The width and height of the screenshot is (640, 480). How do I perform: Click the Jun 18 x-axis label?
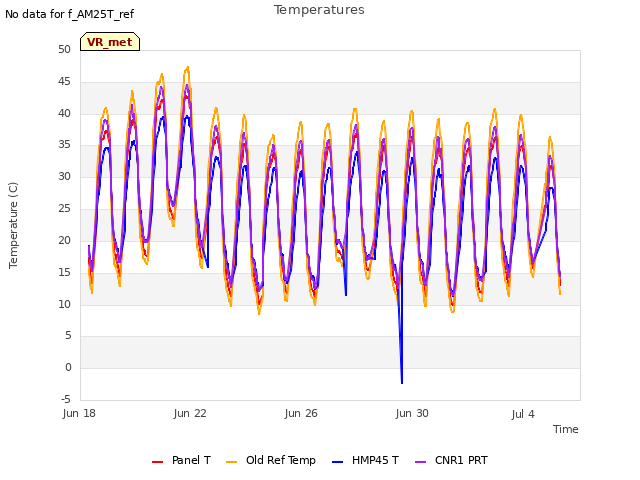(79, 413)
